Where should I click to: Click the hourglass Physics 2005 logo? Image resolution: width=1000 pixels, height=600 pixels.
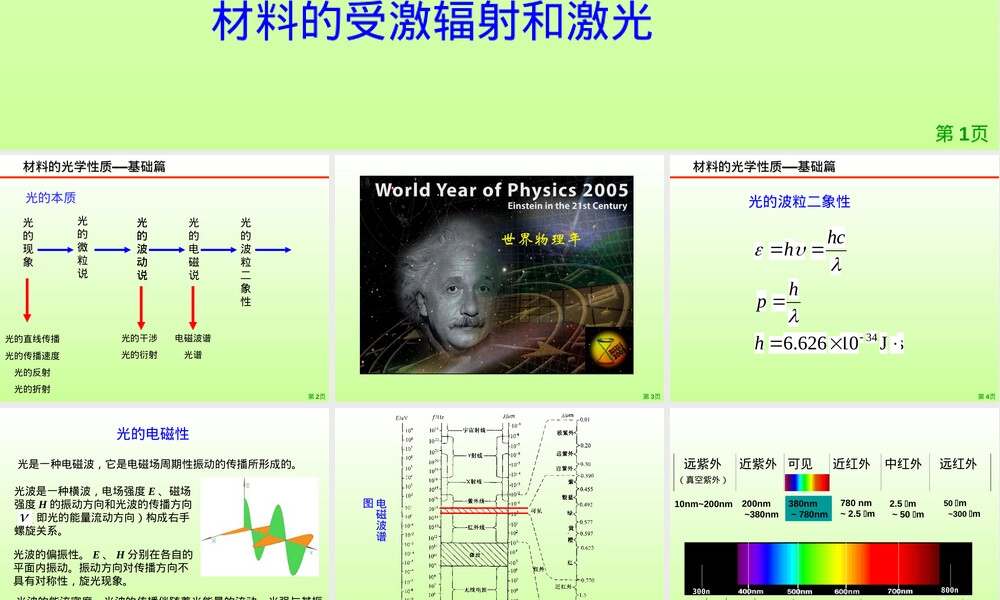click(x=608, y=349)
